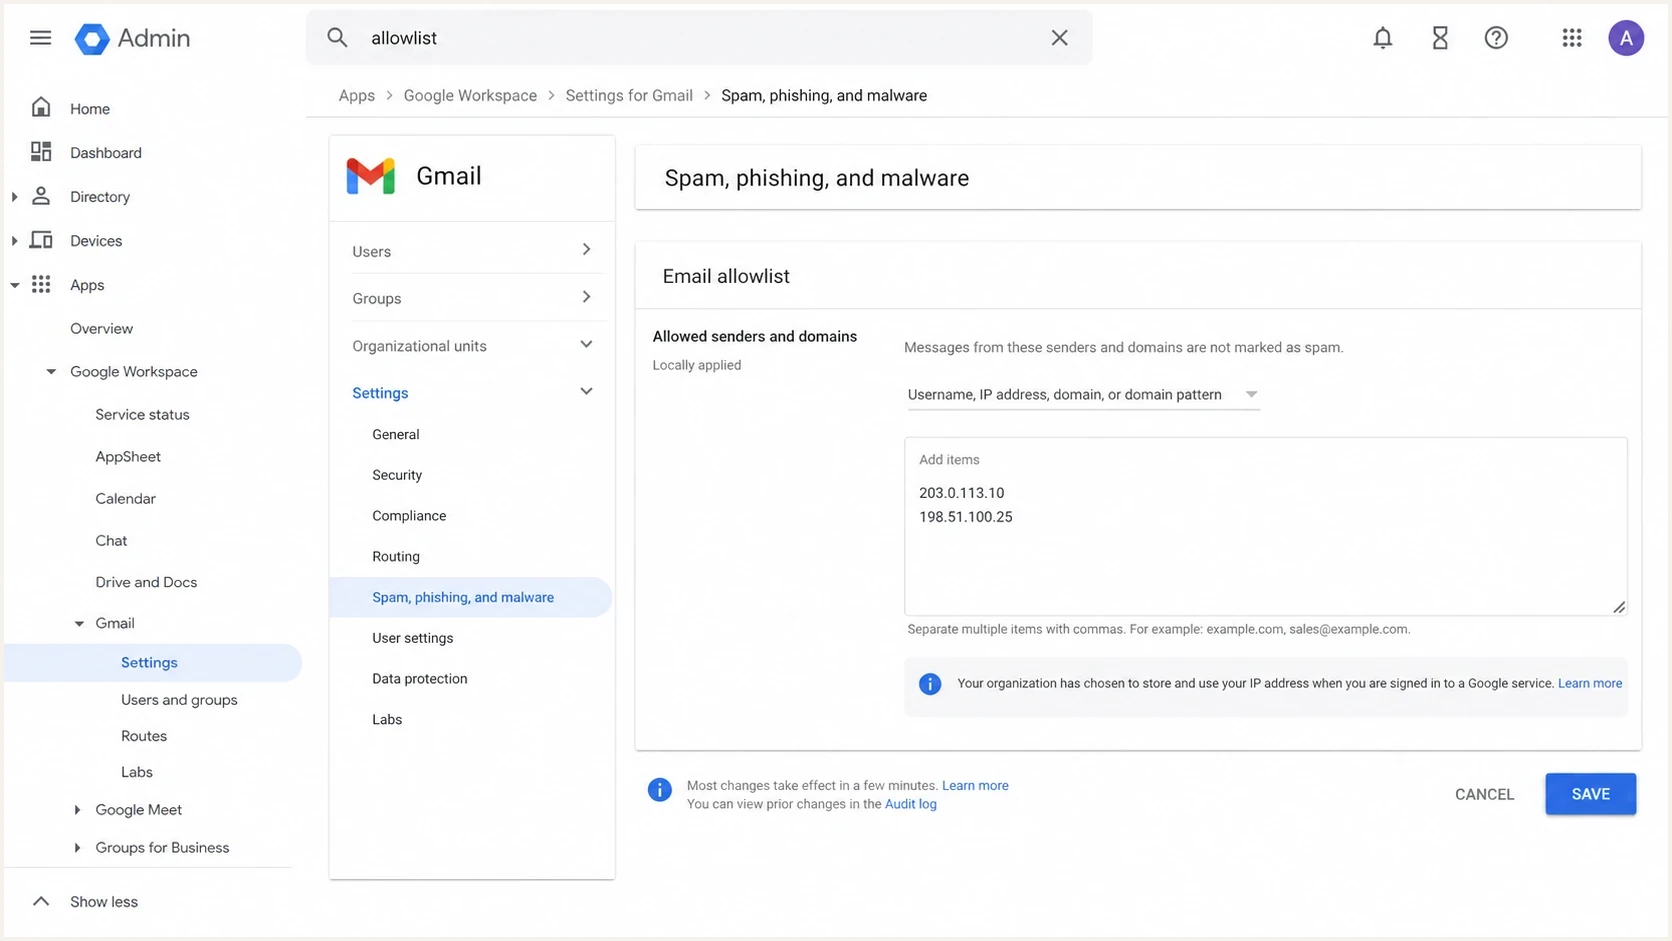Open Compliance settings
1672x941 pixels.
[x=409, y=516]
